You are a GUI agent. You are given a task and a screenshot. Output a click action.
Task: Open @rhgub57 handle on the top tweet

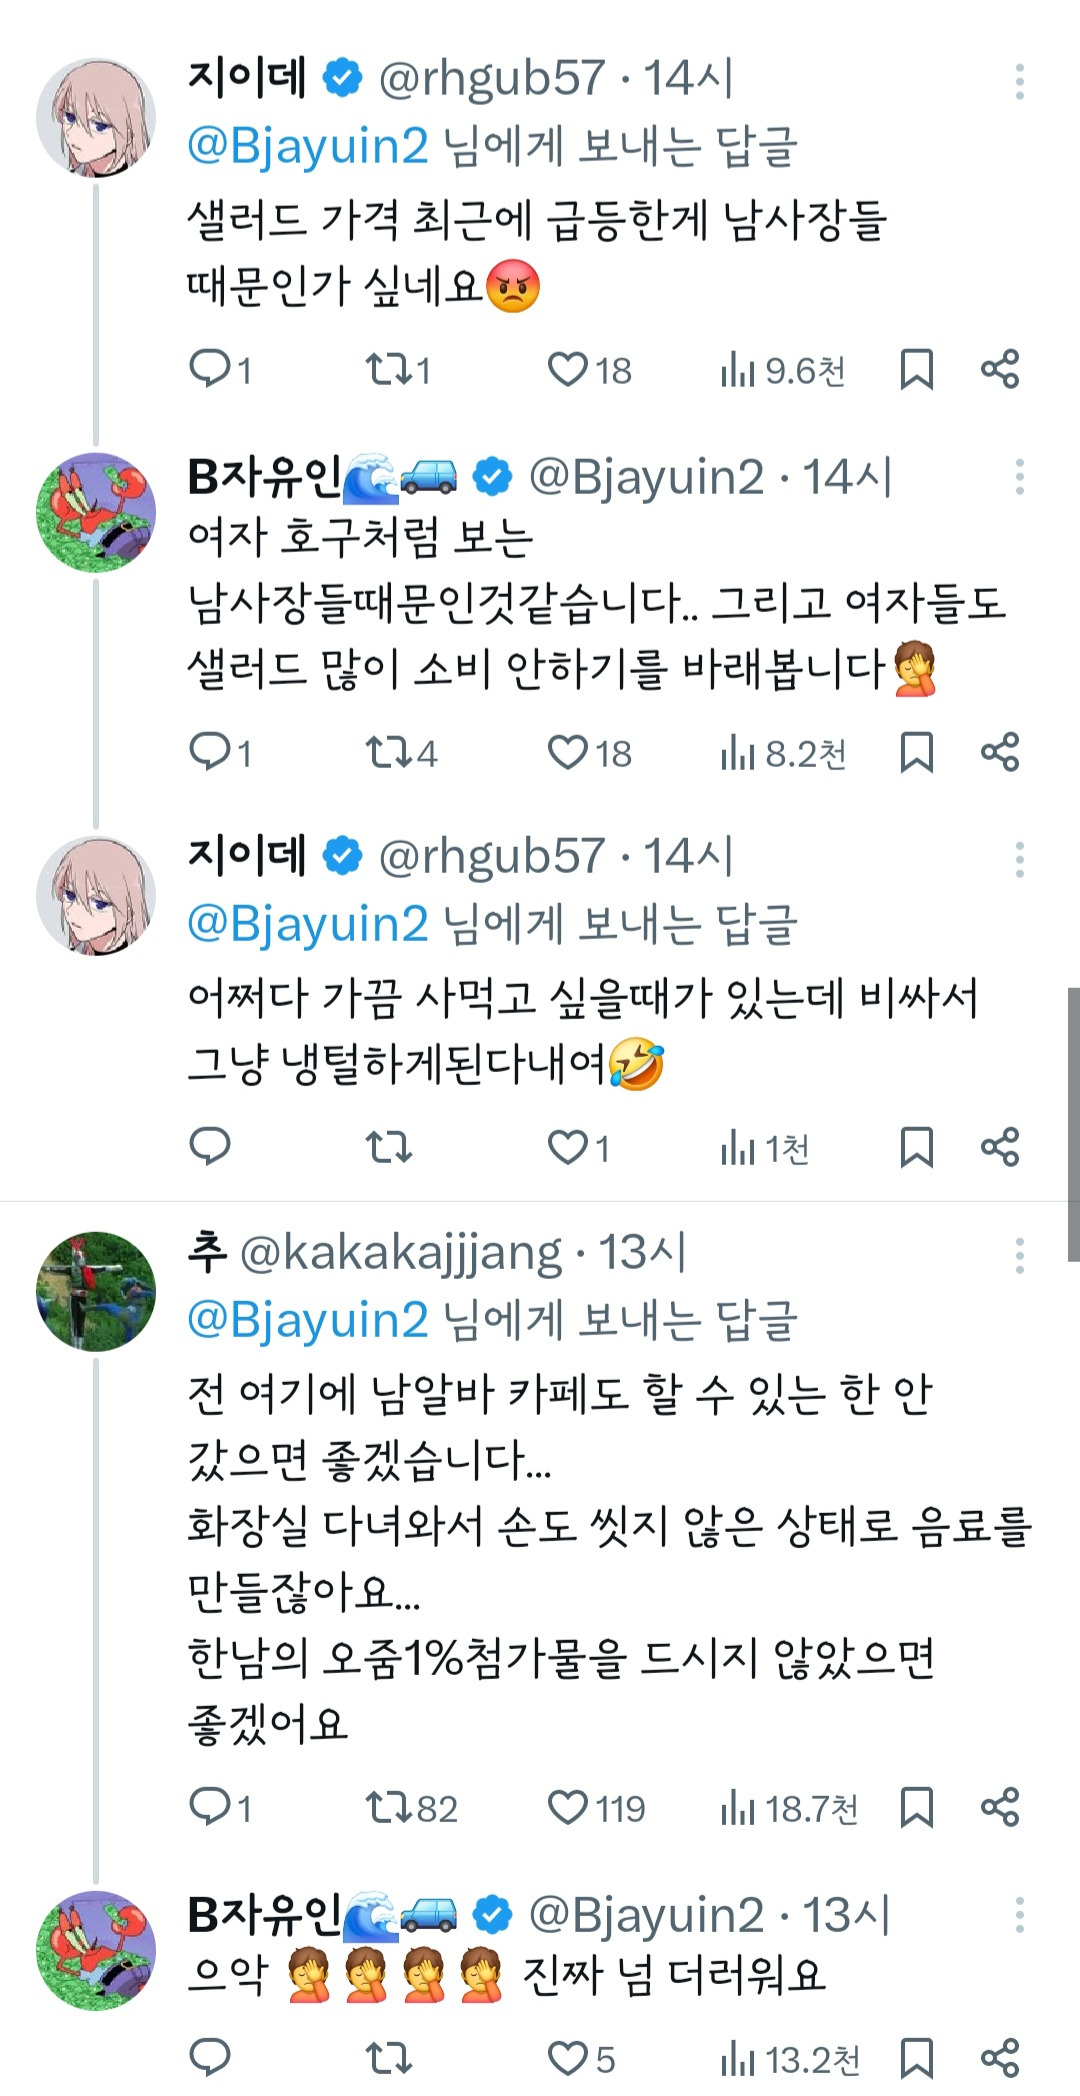tap(491, 79)
